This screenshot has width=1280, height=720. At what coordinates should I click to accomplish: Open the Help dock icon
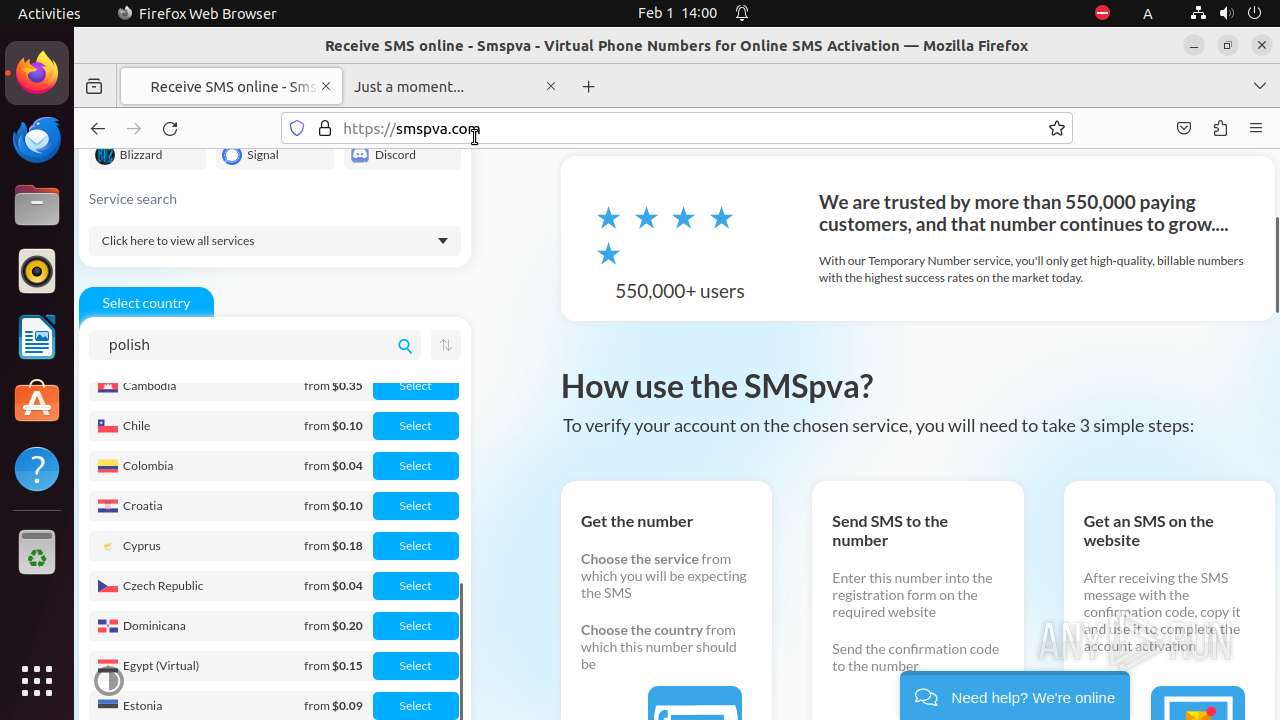click(x=37, y=469)
